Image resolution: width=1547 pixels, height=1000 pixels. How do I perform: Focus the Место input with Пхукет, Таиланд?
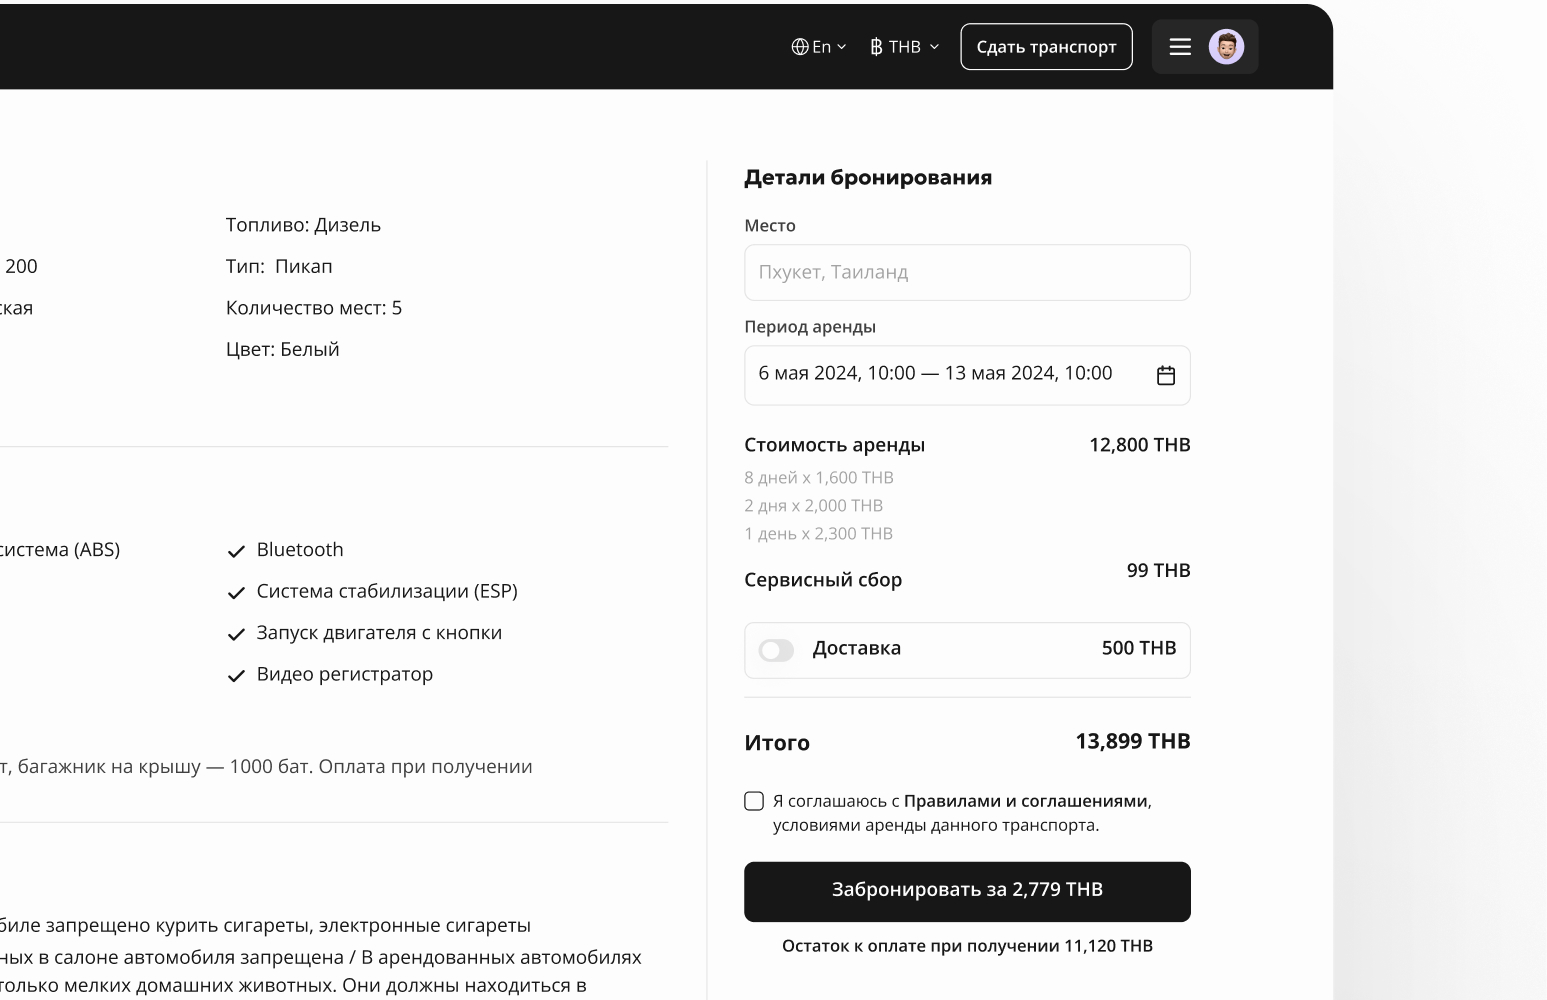pos(966,272)
